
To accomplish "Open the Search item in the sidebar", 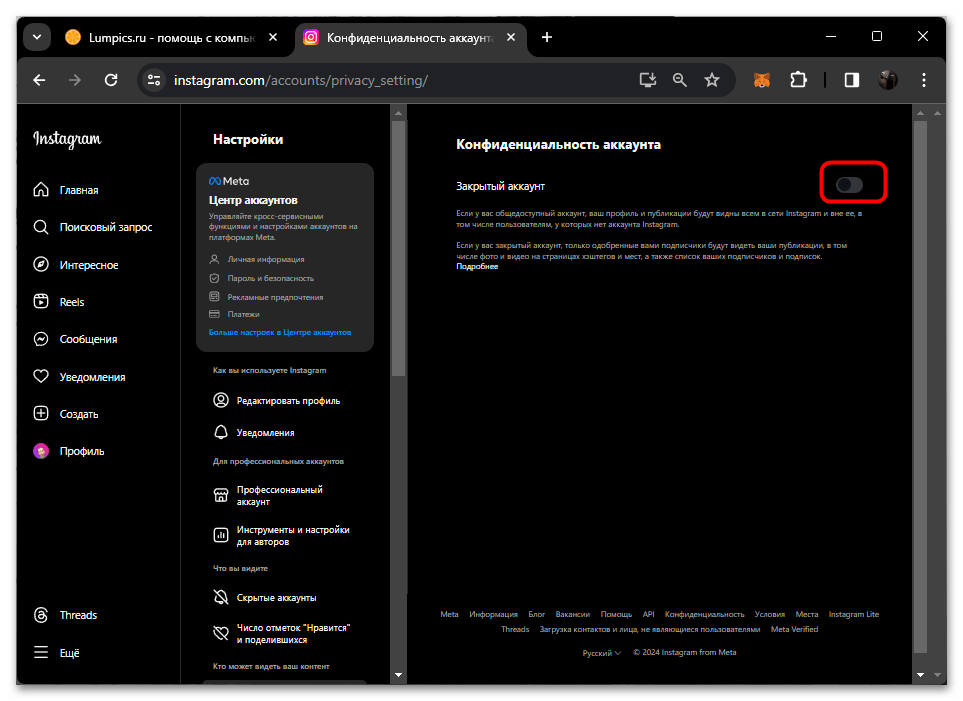I will [x=93, y=227].
